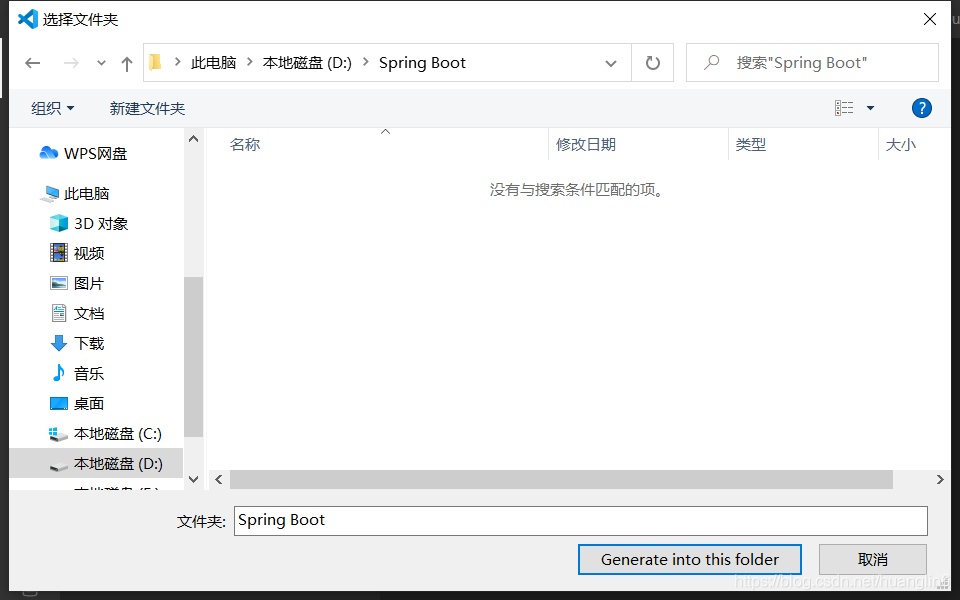
Task: Click the sidebar scroll down arrow
Action: (x=193, y=479)
